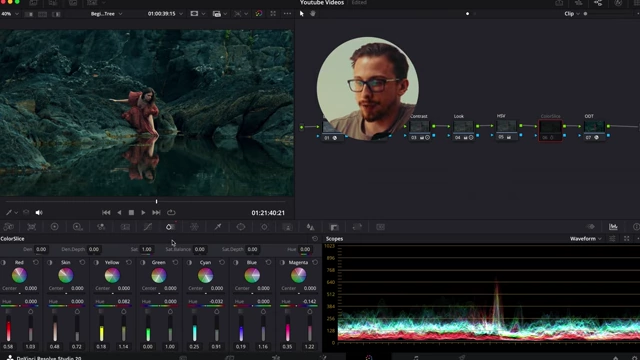
Task: Jump to the first frame
Action: point(106,213)
